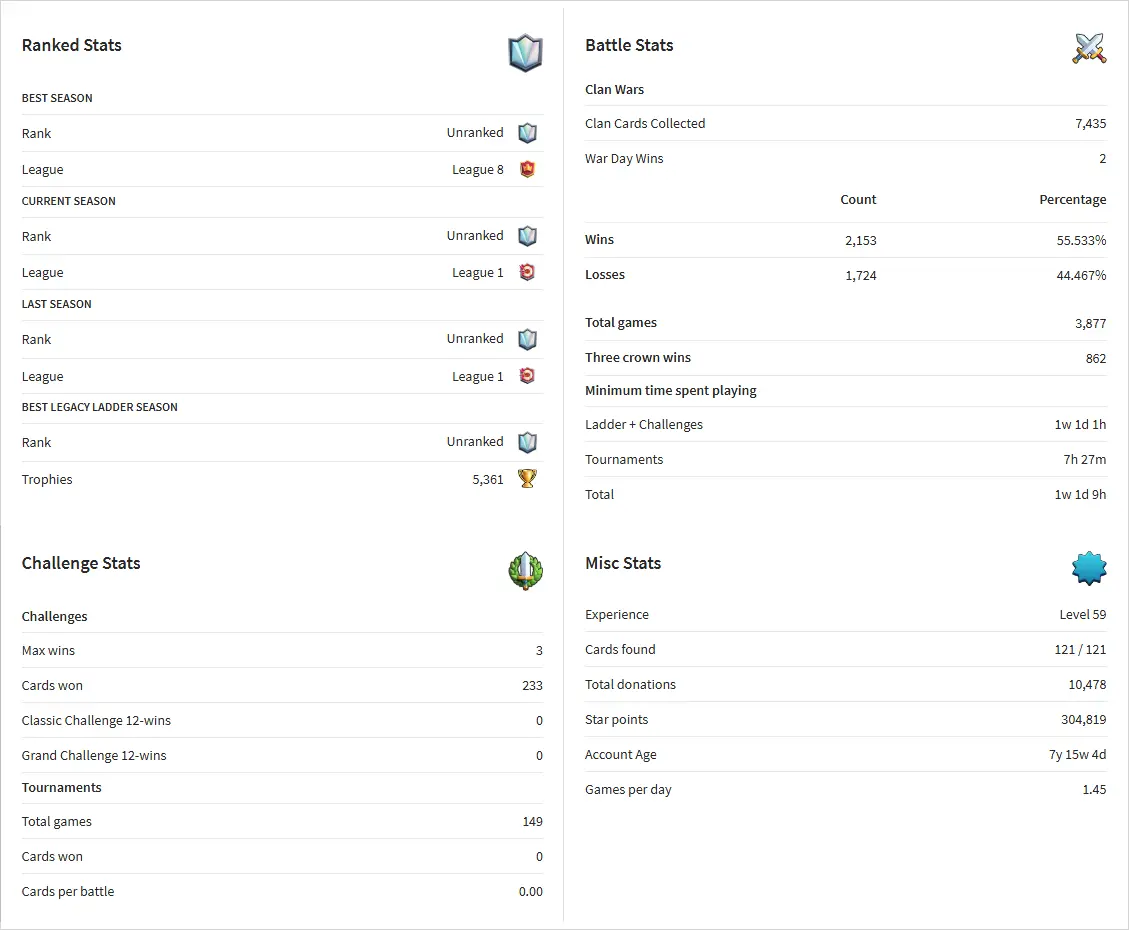Screen dimensions: 1129x930
Task: Click the Last Season League 1 badge icon
Action: tap(527, 376)
